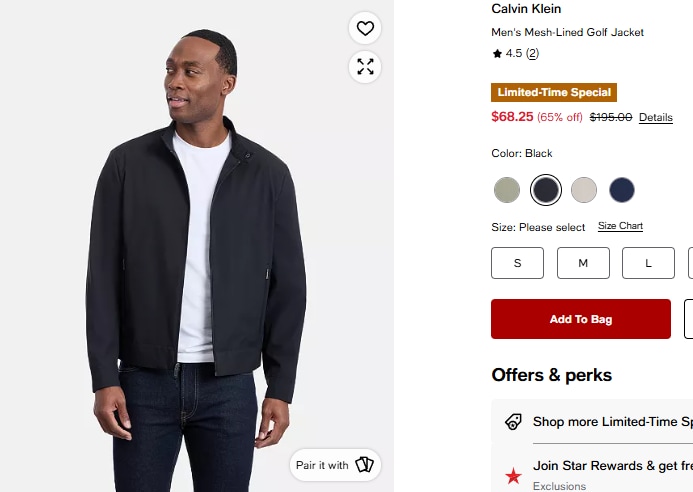
Task: Open the Size Chart link
Action: [x=620, y=226]
